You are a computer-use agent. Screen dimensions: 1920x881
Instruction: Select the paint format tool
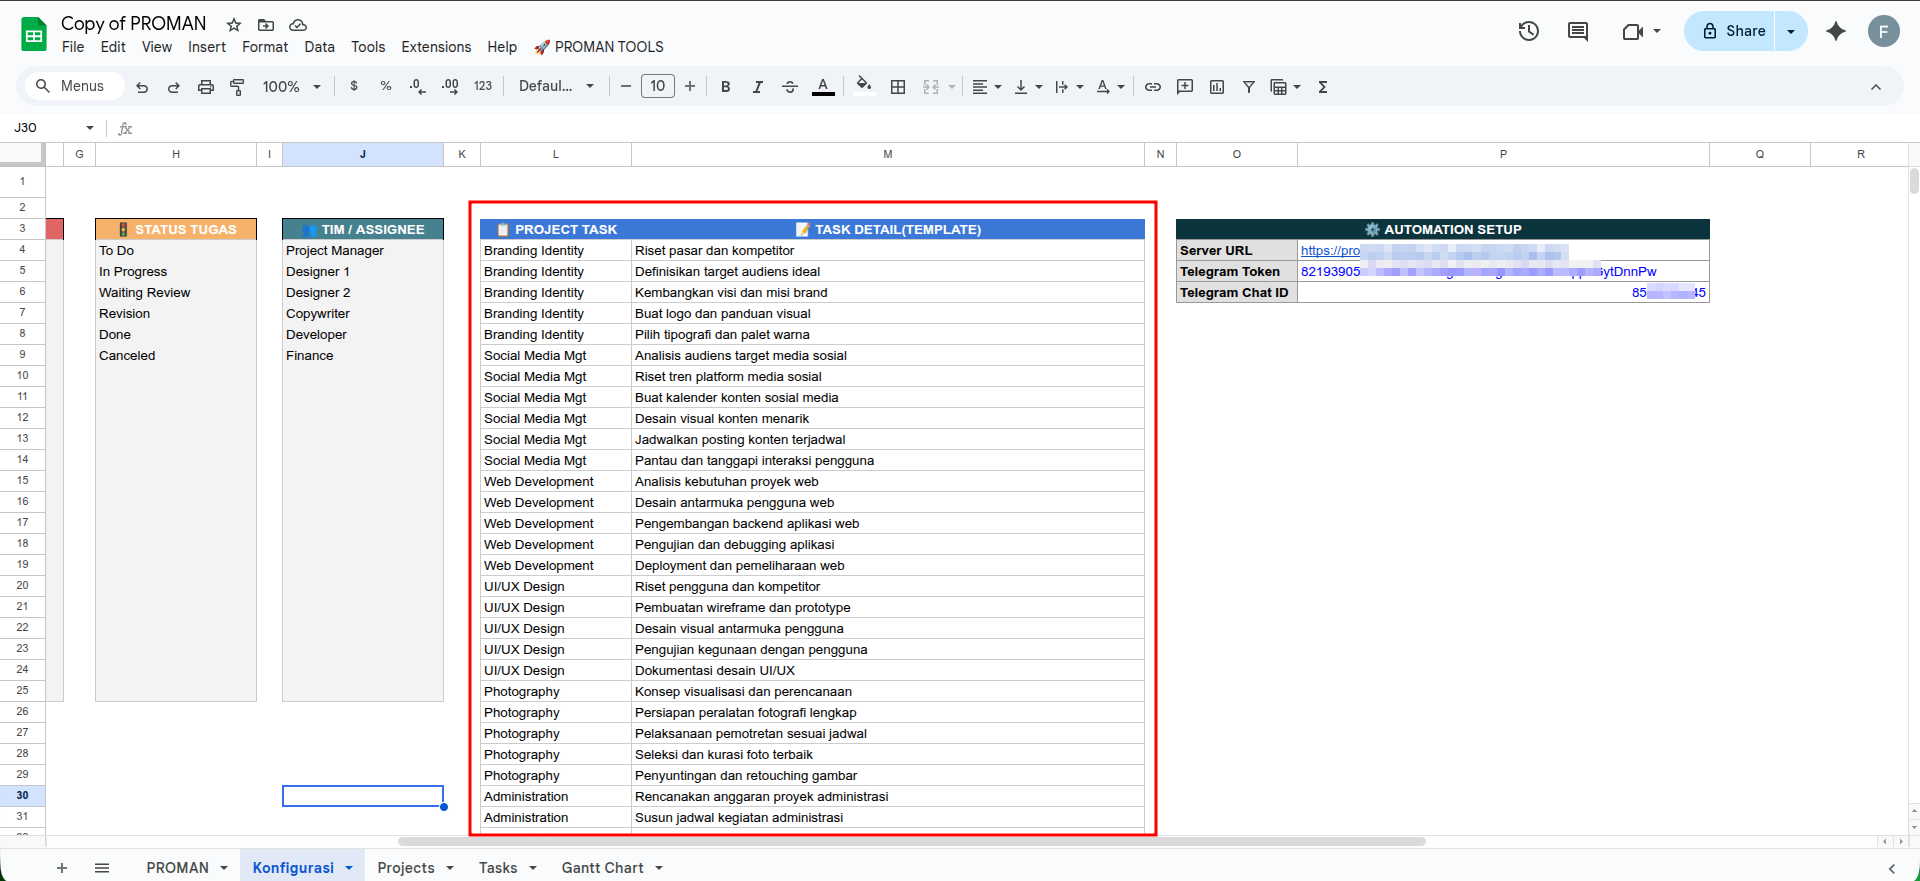tap(237, 87)
